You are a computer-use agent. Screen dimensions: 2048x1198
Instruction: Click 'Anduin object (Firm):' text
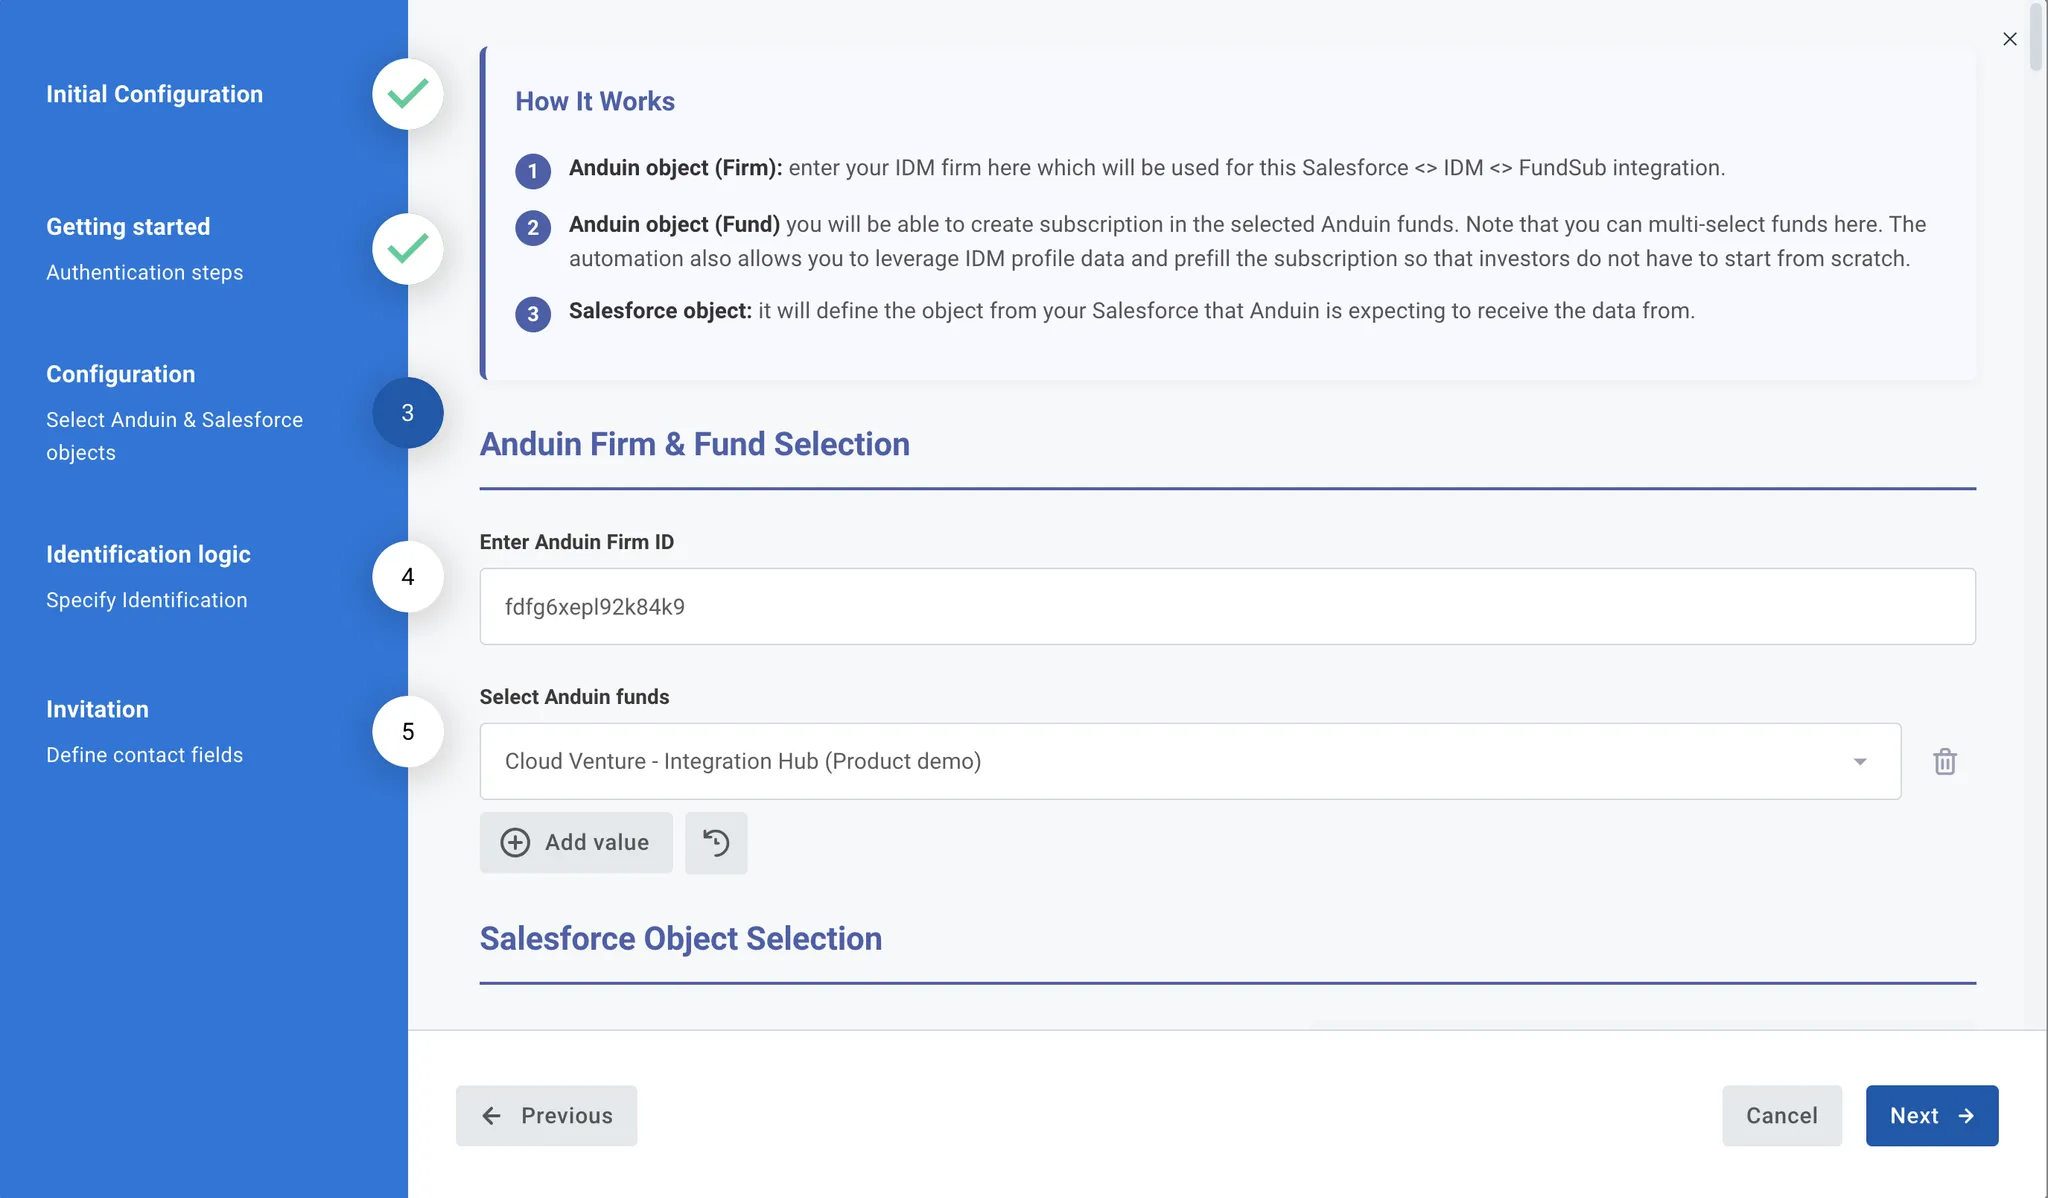(676, 168)
